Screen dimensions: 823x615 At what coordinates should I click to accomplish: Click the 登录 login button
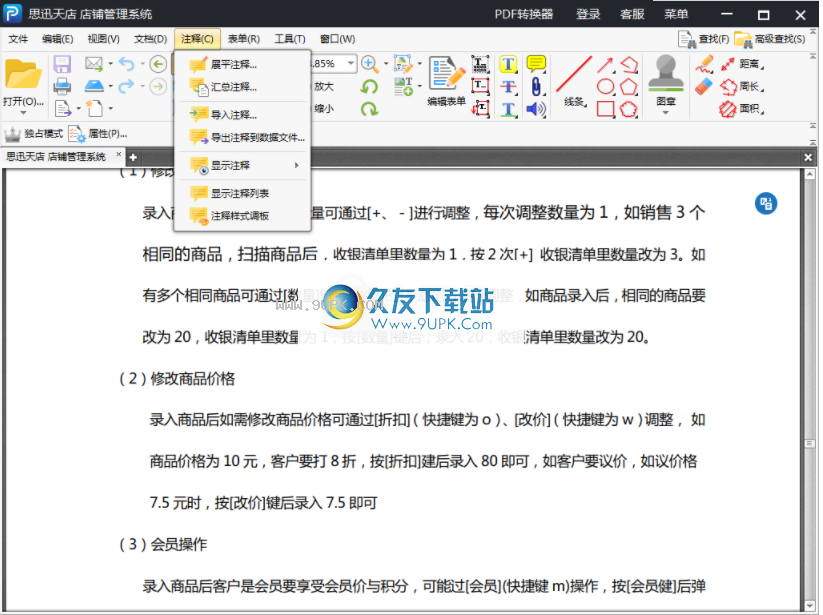click(588, 14)
